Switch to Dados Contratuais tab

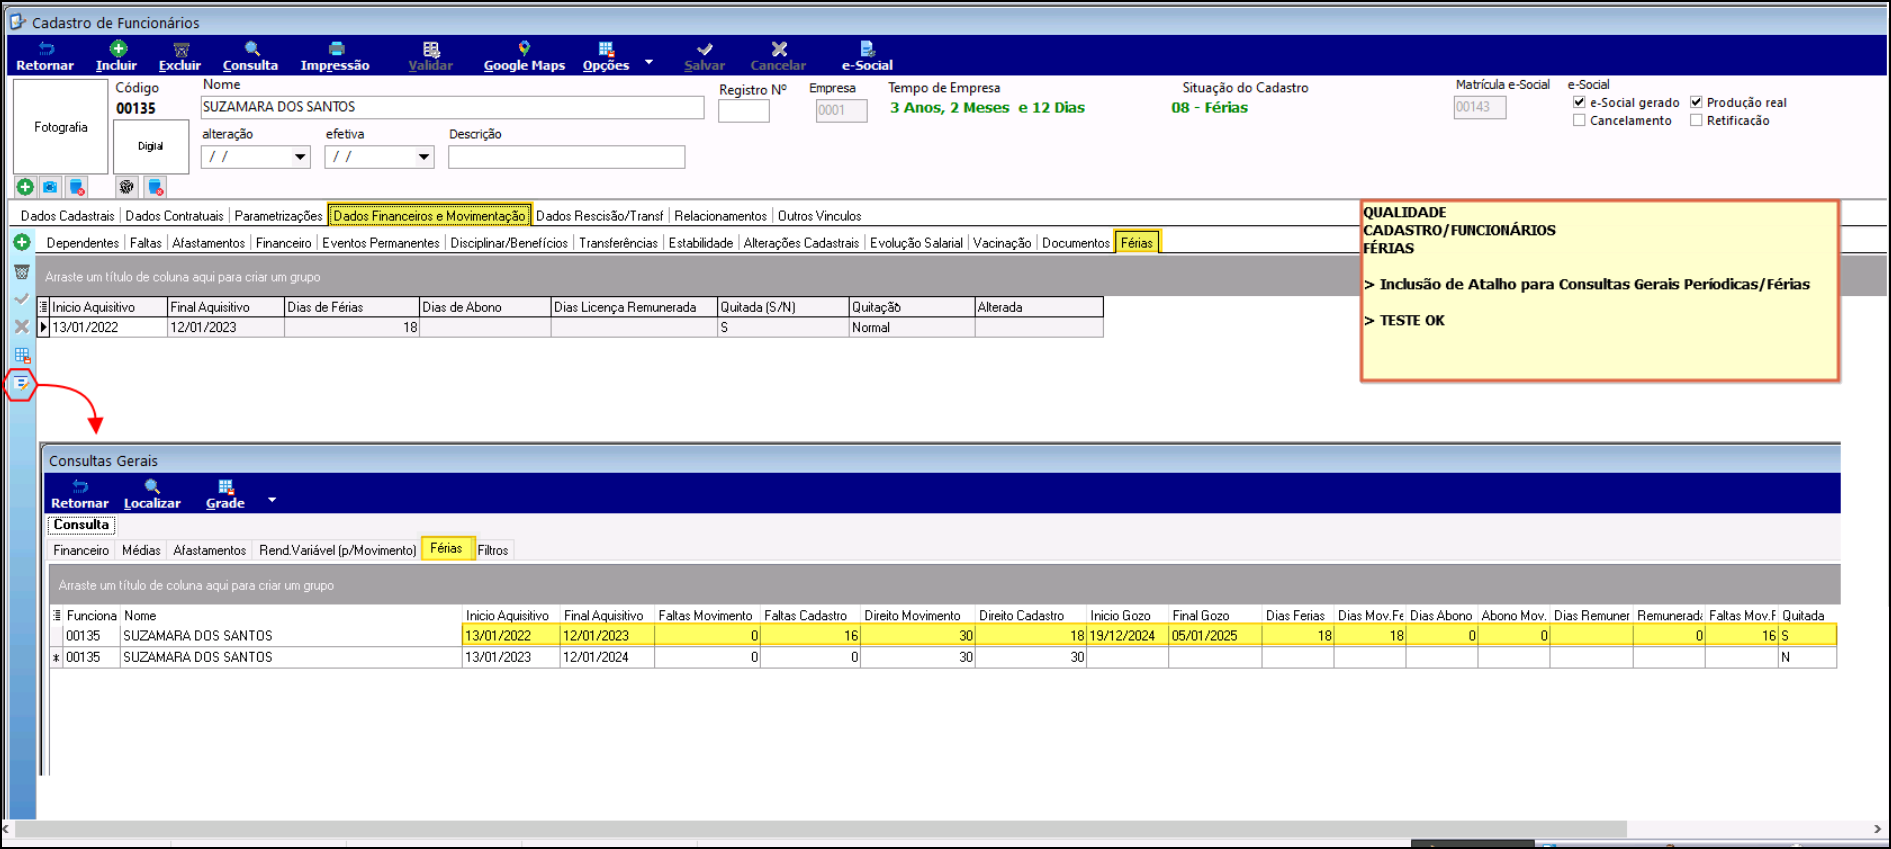coord(175,216)
